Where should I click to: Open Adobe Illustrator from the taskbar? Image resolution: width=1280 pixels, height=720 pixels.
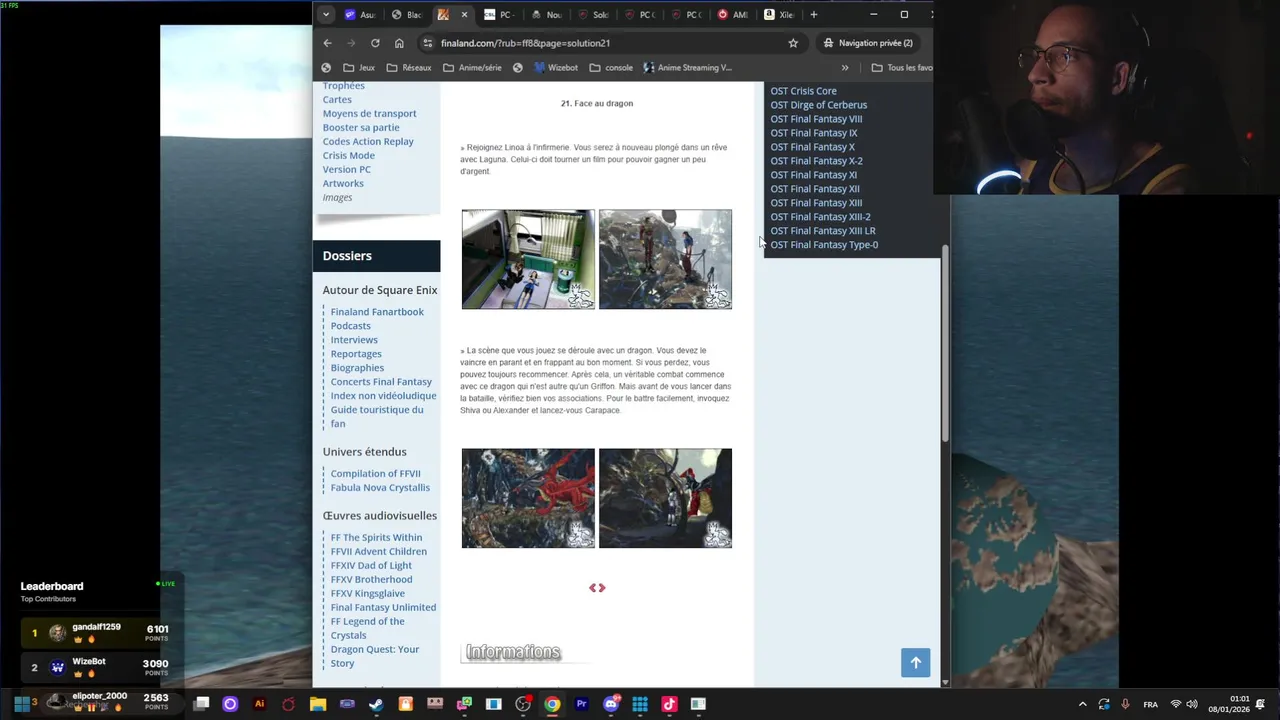pos(259,704)
